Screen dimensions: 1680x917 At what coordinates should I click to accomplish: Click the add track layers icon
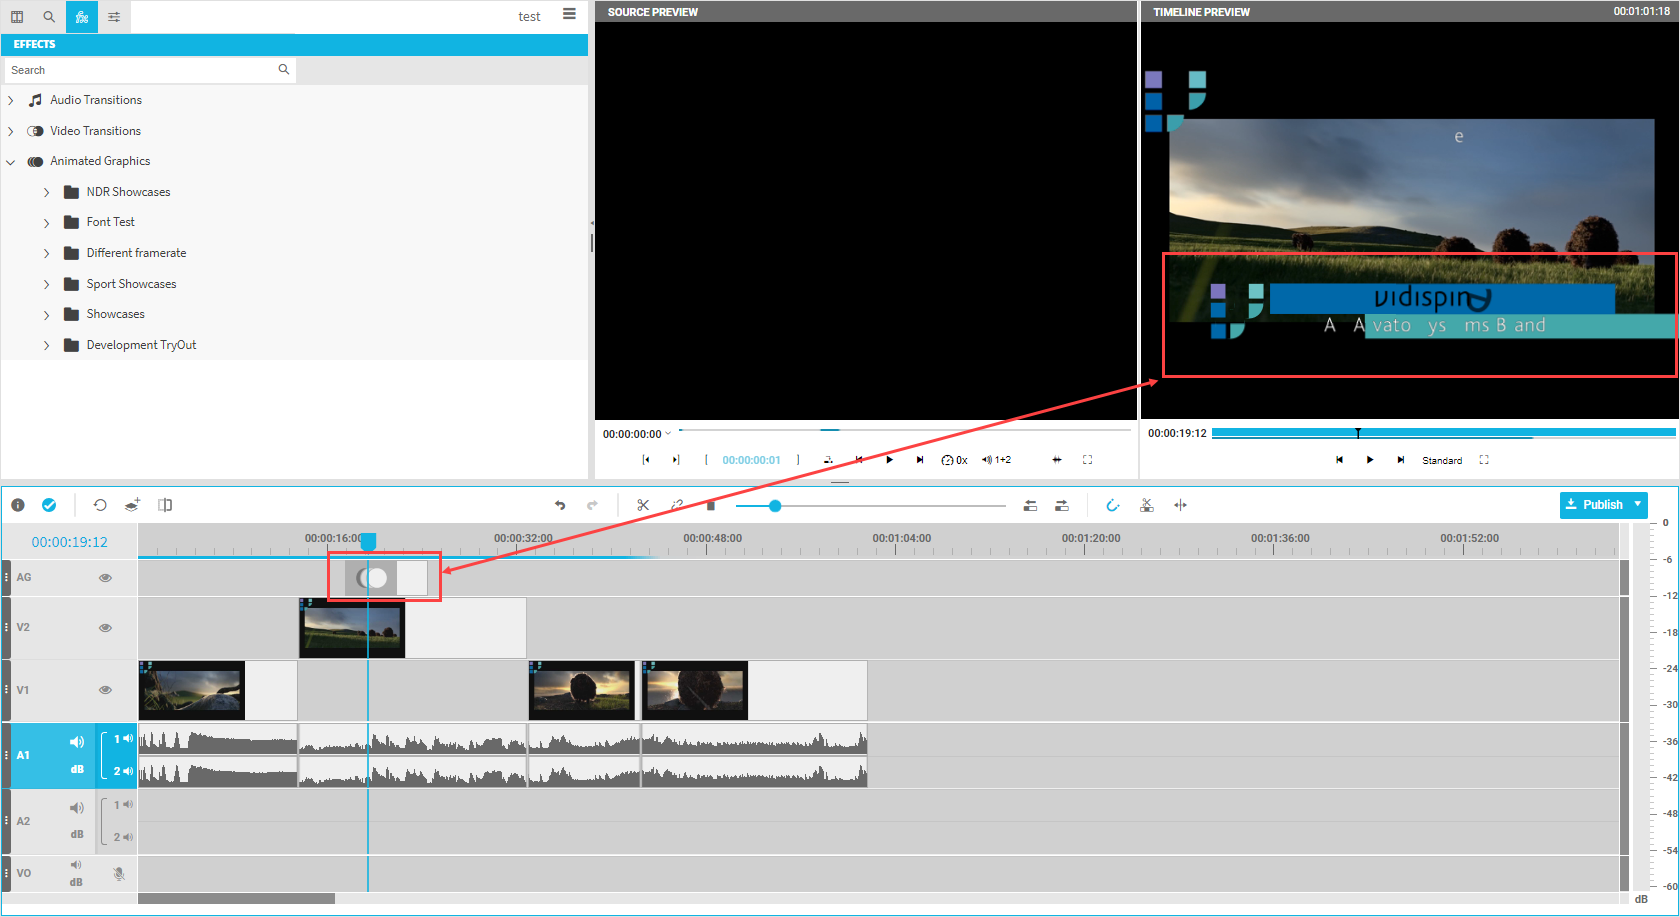click(x=132, y=505)
